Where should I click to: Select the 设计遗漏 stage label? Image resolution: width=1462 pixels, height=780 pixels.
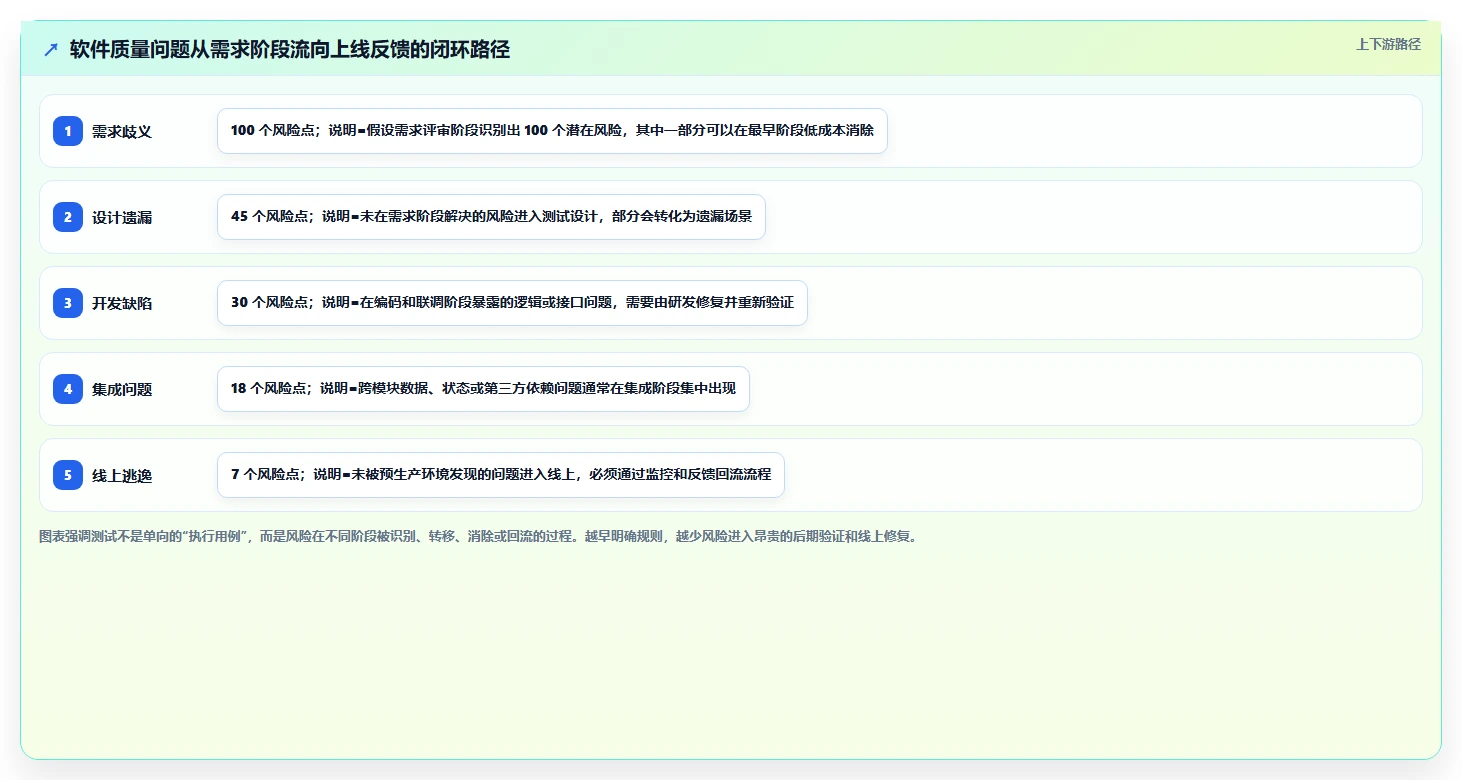click(122, 217)
